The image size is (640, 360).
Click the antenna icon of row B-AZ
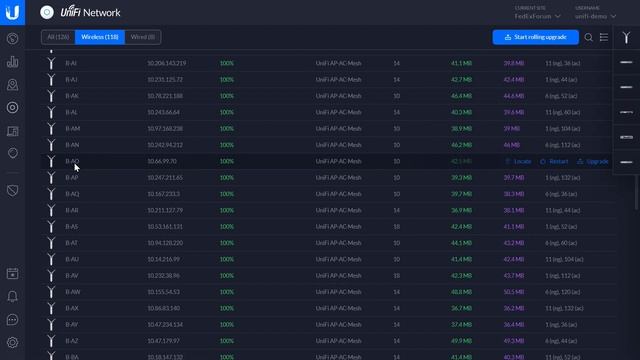51,341
